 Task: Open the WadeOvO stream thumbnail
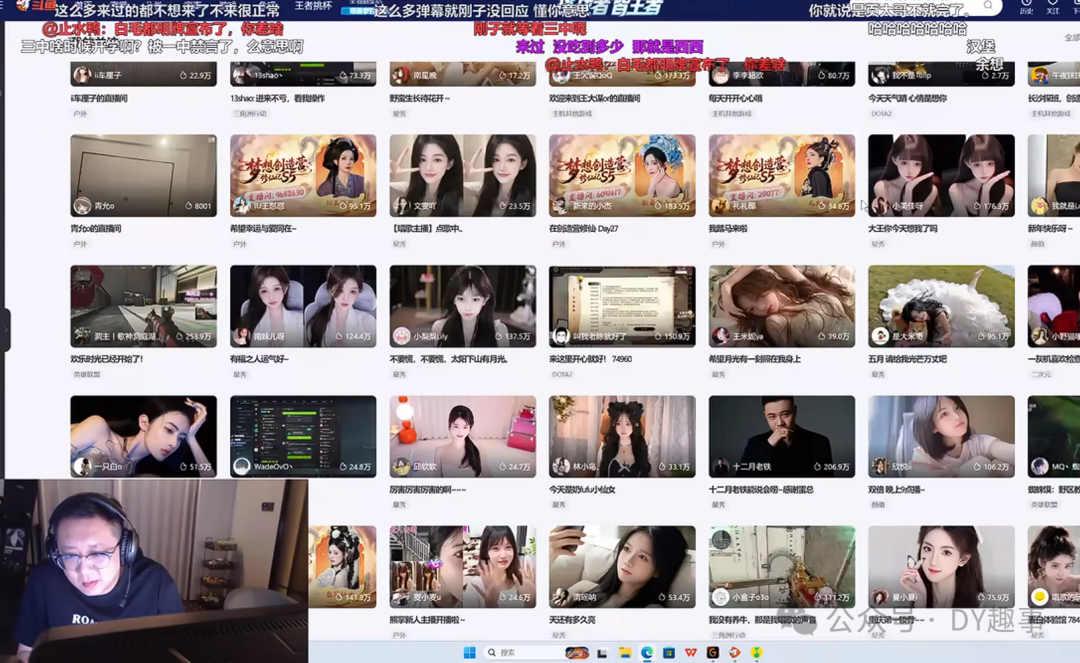coord(303,436)
